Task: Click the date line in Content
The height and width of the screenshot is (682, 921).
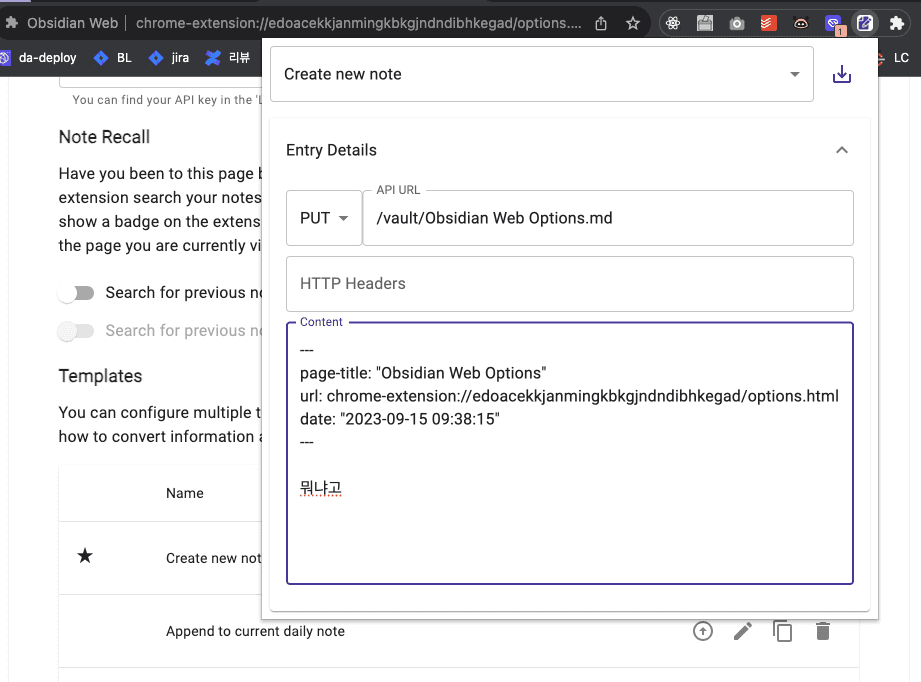Action: click(x=399, y=419)
